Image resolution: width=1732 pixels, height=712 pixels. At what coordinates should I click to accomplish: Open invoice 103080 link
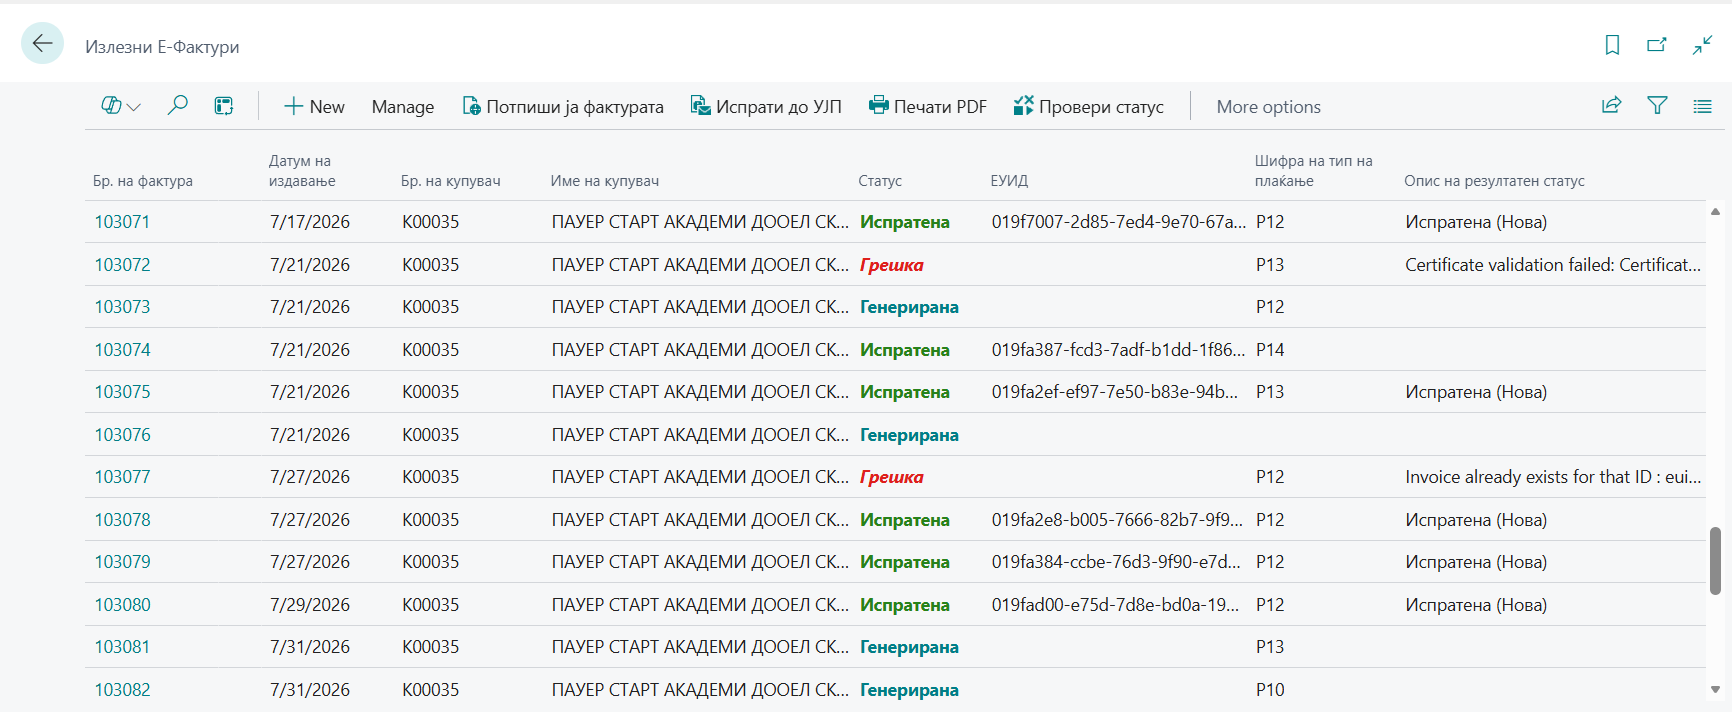[x=122, y=605]
